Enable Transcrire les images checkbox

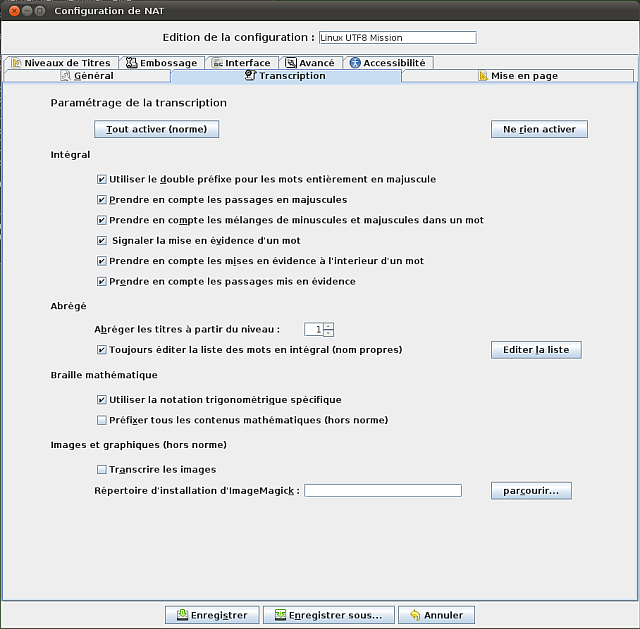pos(102,470)
